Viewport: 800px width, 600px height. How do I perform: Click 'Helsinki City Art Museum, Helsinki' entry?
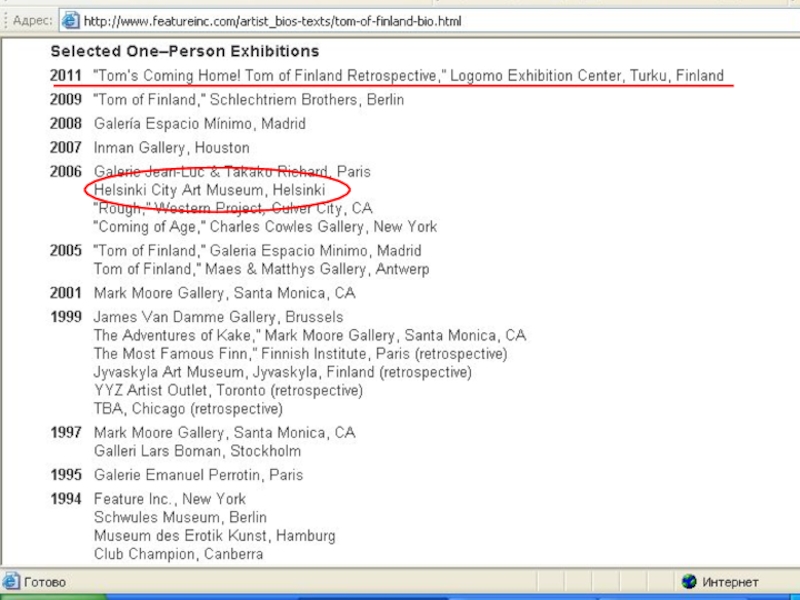coord(209,190)
